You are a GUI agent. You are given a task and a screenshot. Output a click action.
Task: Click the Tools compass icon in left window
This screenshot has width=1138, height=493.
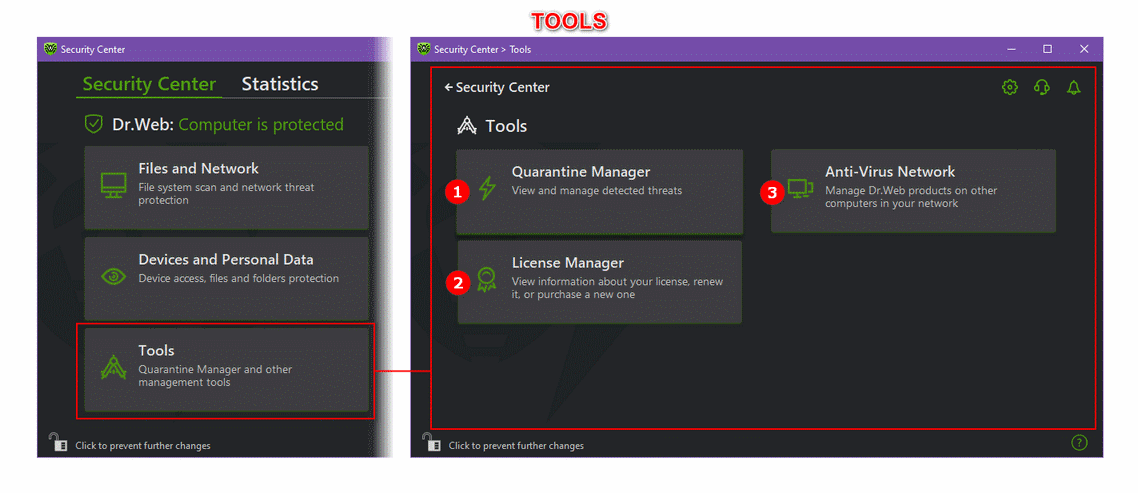tap(113, 368)
